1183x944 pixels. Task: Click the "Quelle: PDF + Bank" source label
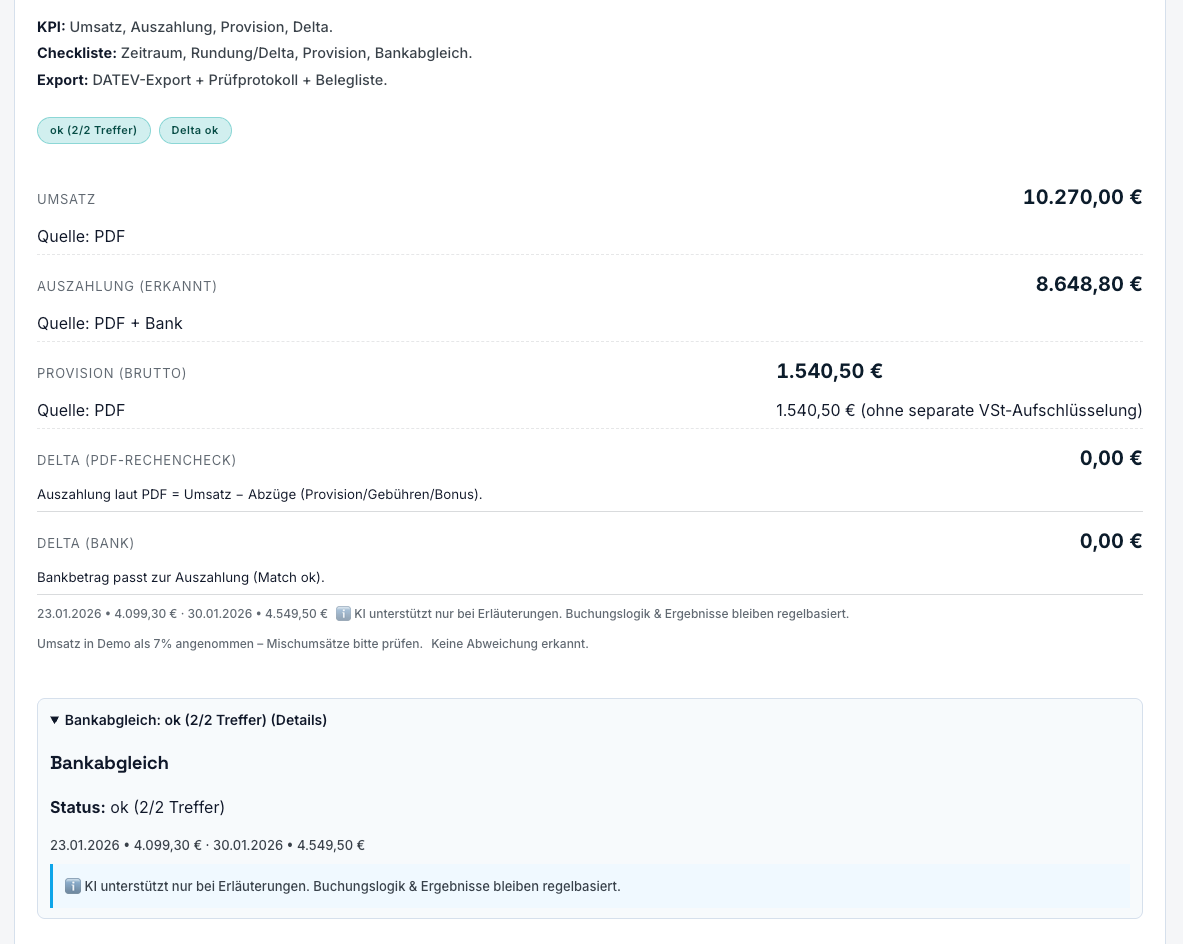coord(110,323)
